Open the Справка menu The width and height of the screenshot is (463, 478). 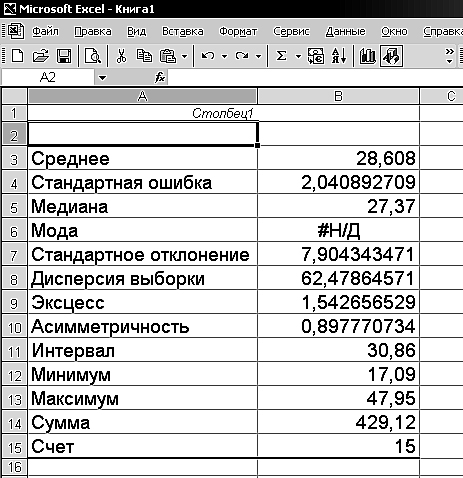point(443,31)
